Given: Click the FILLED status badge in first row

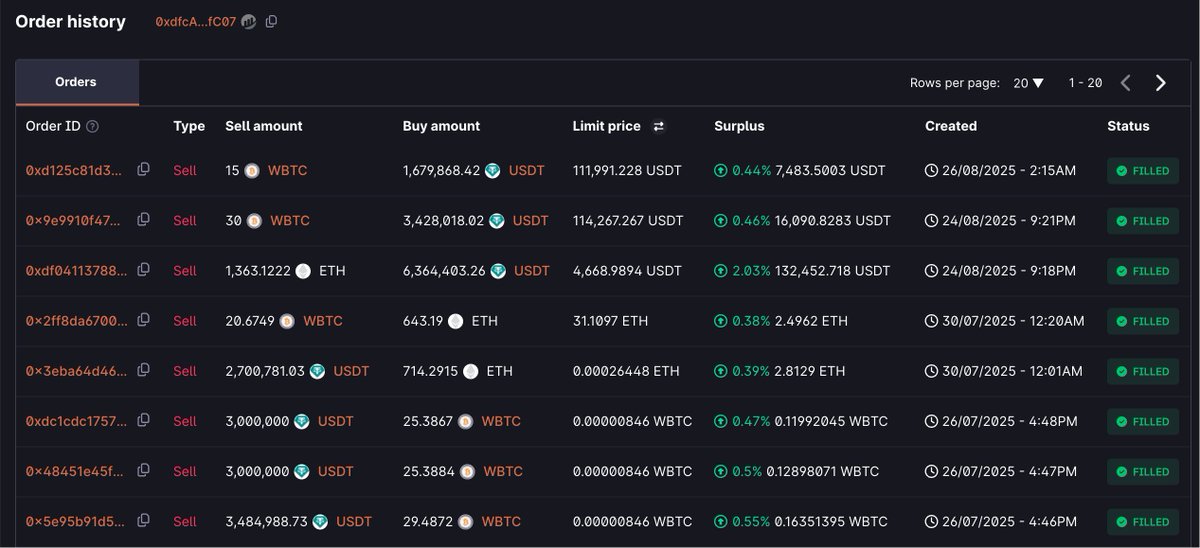Looking at the screenshot, I should click(x=1142, y=171).
